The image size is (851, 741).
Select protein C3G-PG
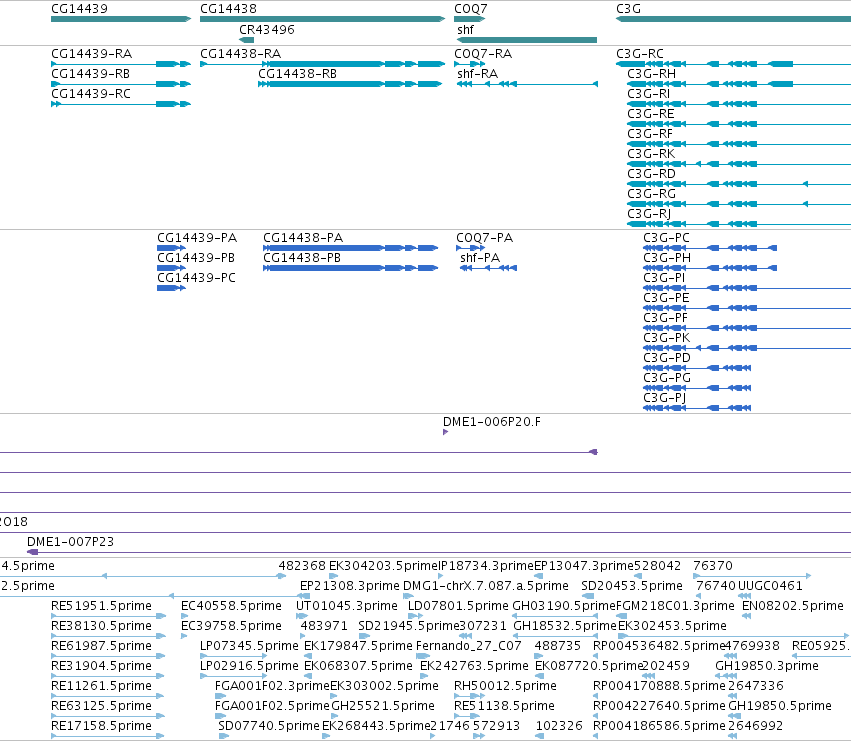click(x=667, y=378)
